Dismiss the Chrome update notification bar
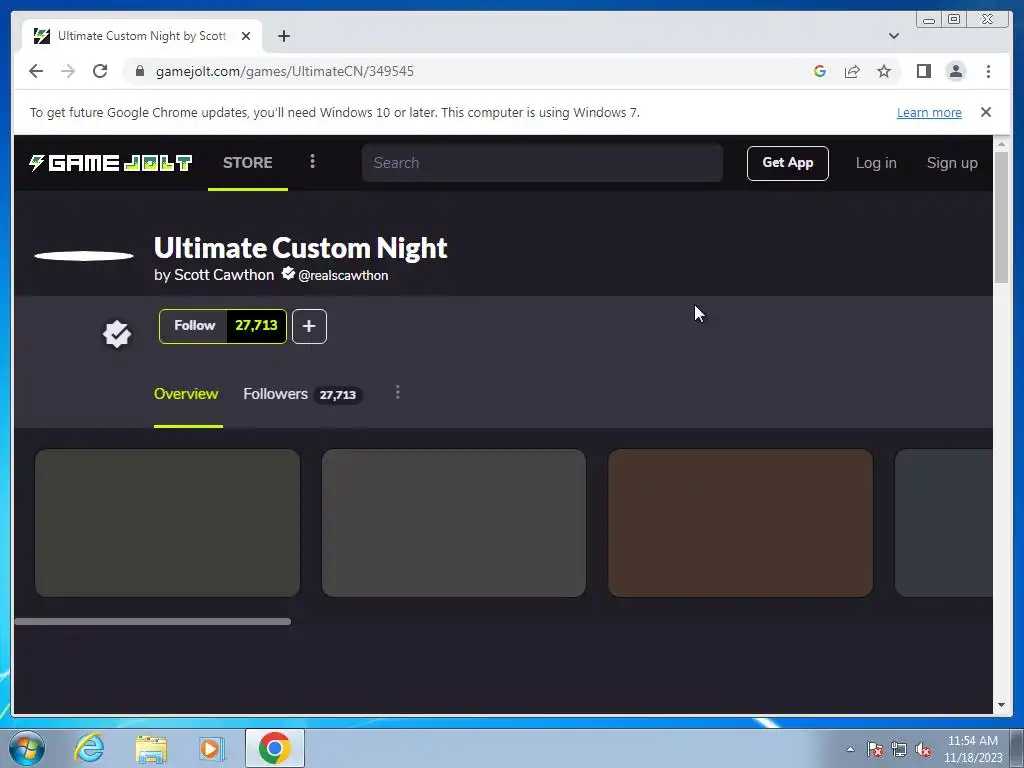The height and width of the screenshot is (768, 1024). click(x=986, y=112)
